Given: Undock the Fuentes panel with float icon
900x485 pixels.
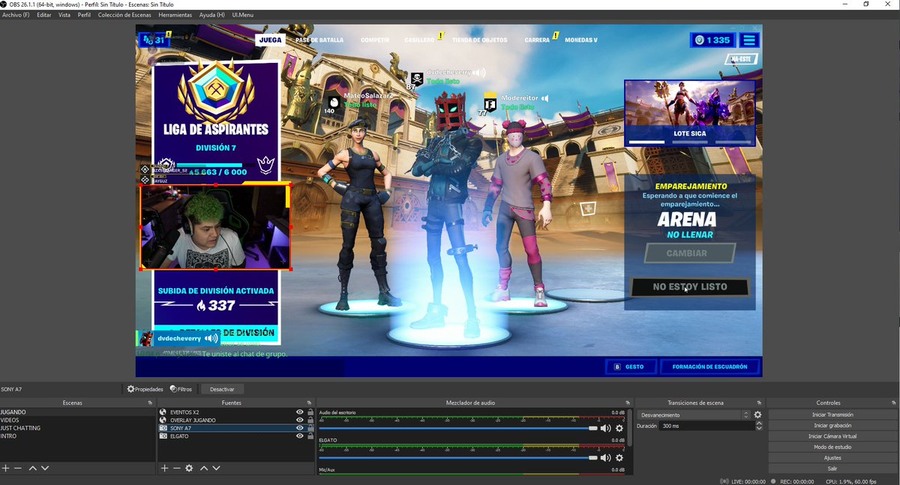Looking at the screenshot, I should [309, 403].
